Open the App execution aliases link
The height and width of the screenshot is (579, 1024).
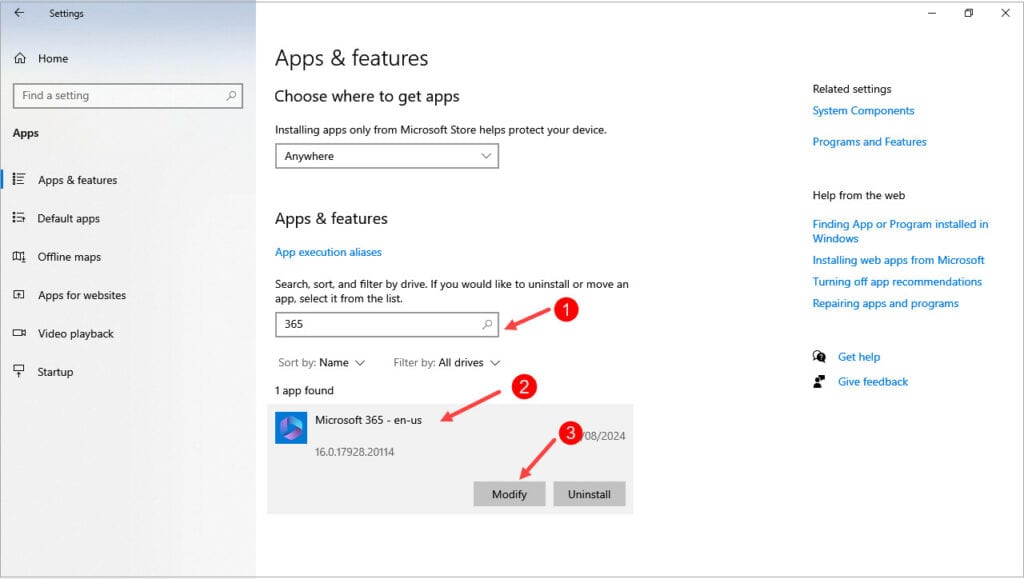[x=328, y=252]
